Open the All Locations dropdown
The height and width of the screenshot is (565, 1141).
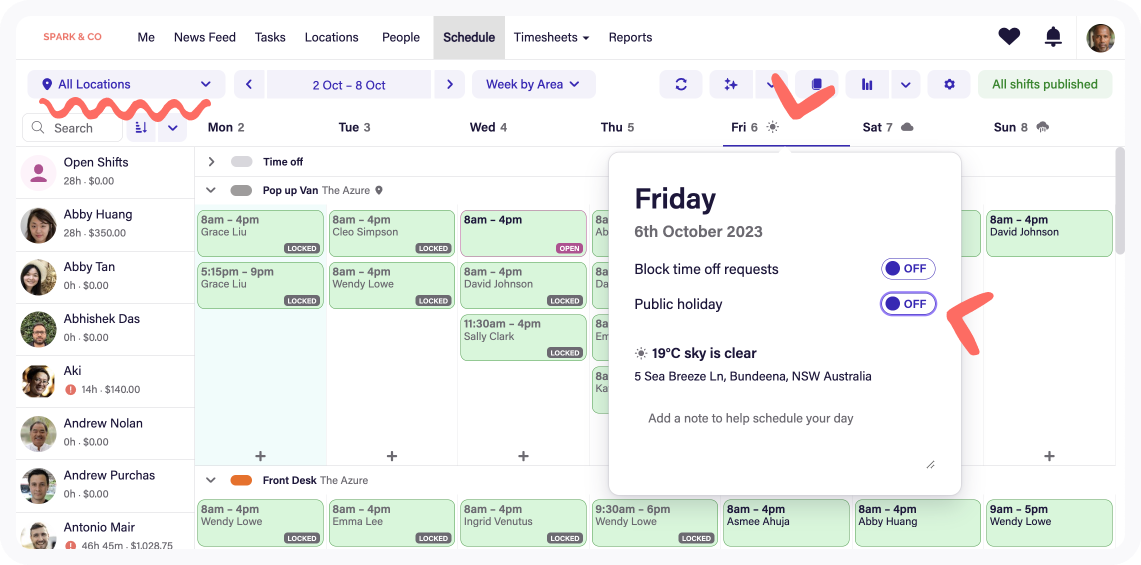[x=126, y=85]
